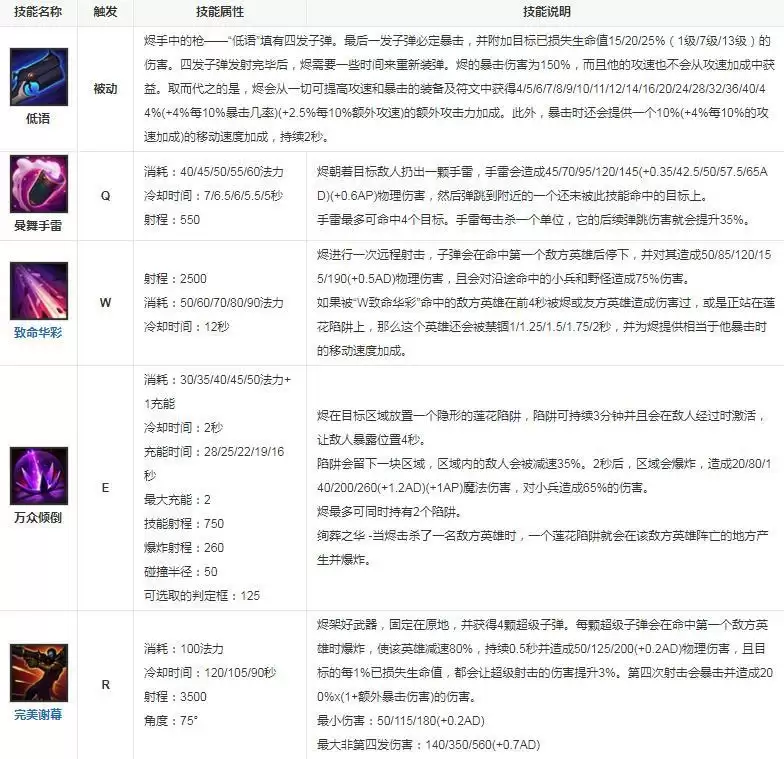
Task: Click 最大非第四发伤害 line
Action: point(428,744)
